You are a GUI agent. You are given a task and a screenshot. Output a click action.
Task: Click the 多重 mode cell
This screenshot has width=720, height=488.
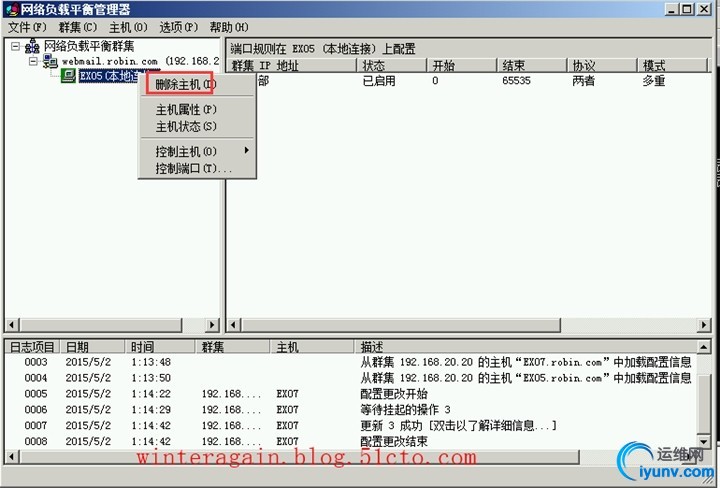pos(653,81)
